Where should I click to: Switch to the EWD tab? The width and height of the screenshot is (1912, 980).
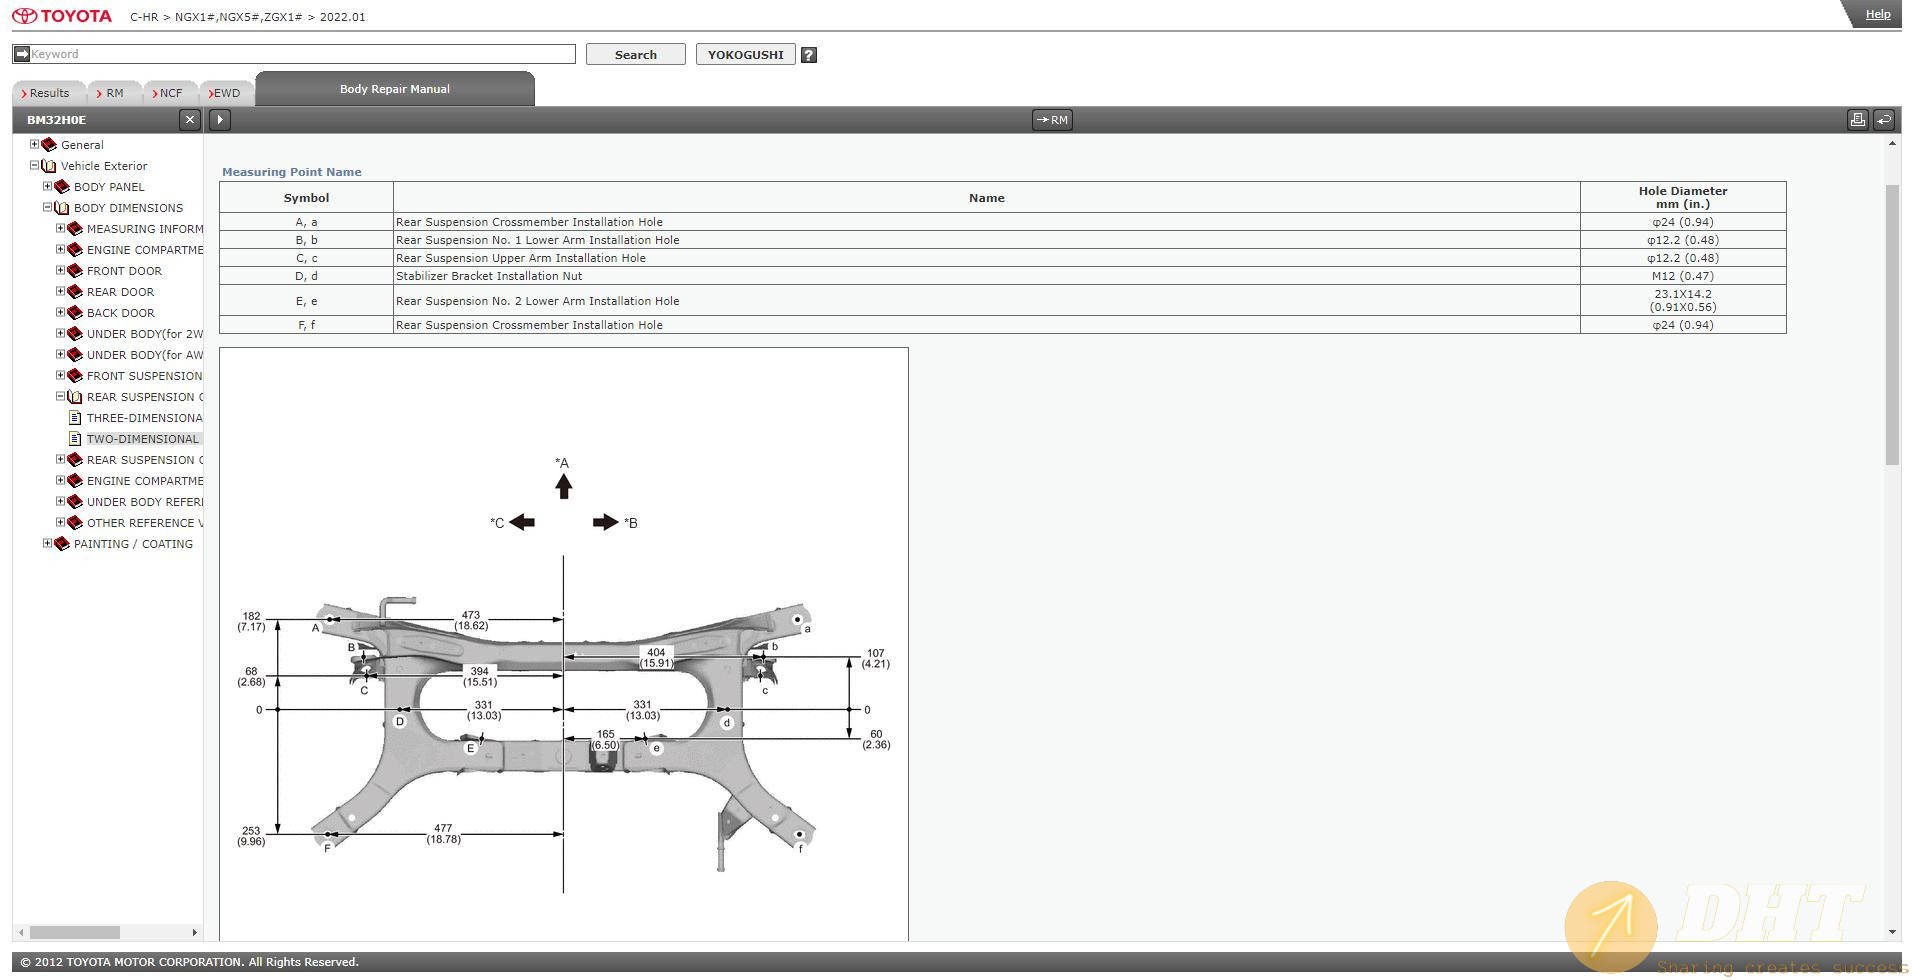(226, 93)
